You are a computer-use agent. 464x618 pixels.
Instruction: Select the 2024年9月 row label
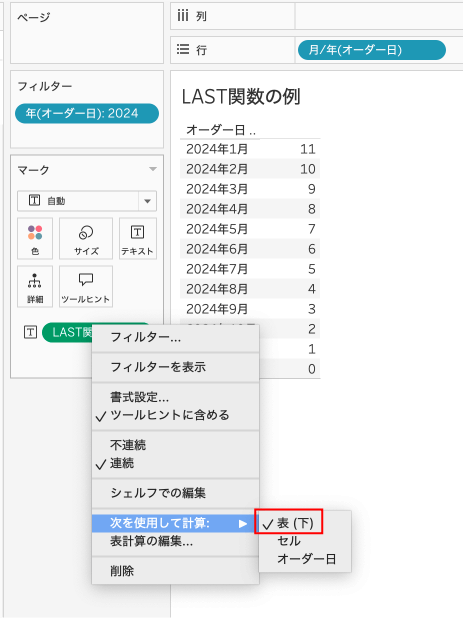tap(217, 309)
